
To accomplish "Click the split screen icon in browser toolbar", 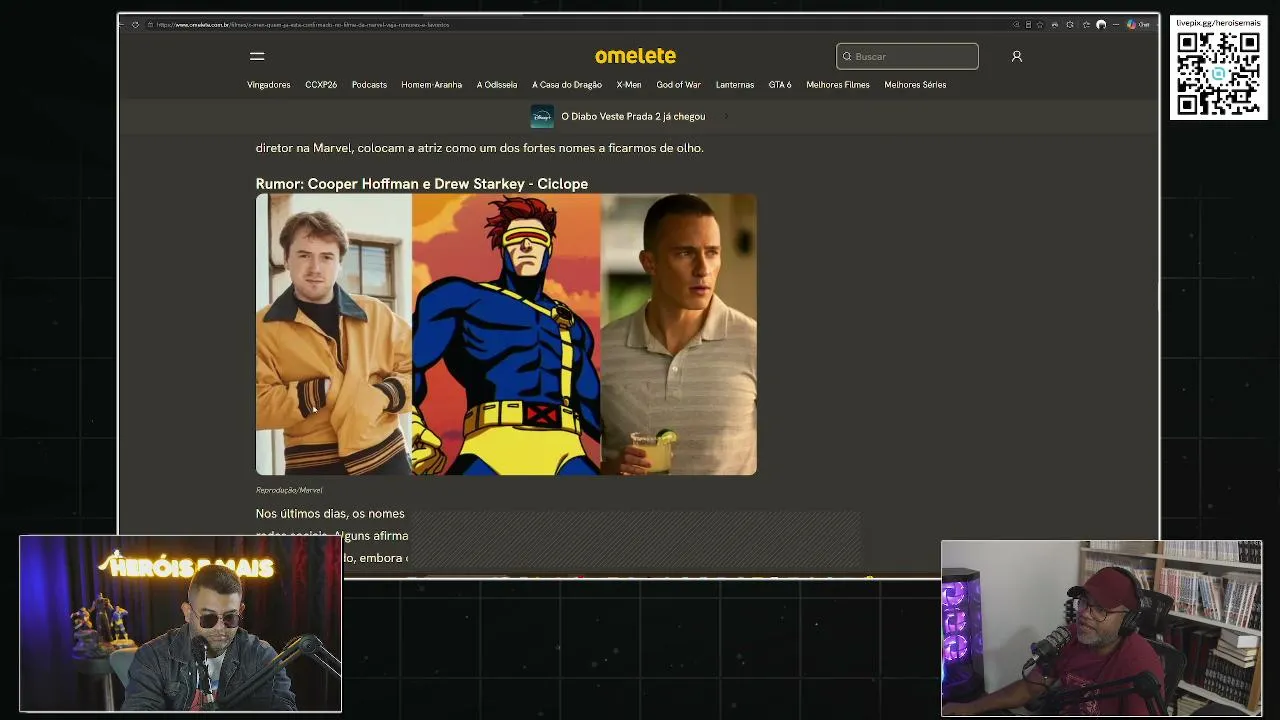I will [x=1028, y=25].
